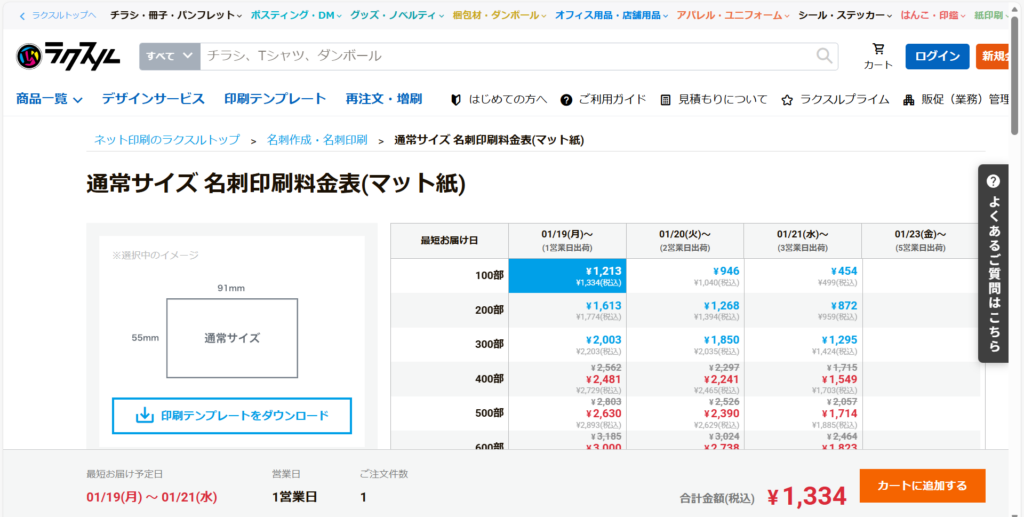
Task: Expand the 商品一覧 menu
Action: pos(49,99)
